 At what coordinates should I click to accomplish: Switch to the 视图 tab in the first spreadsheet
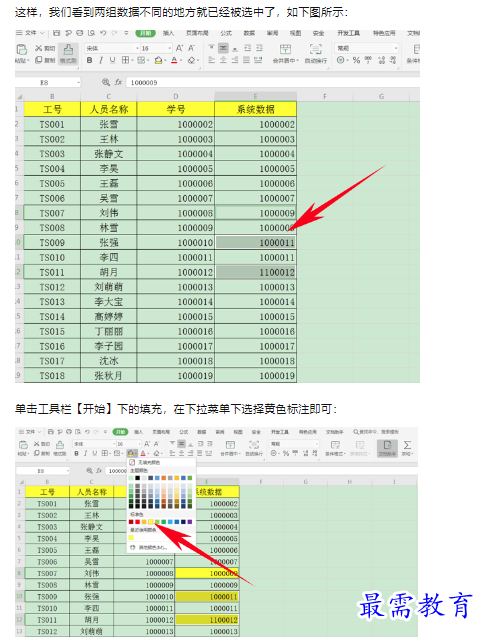coord(295,33)
